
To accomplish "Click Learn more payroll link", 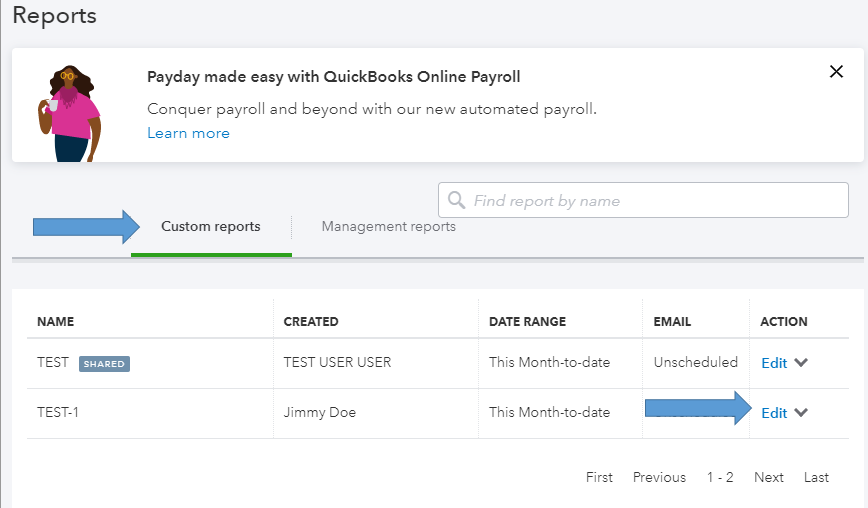I will [x=188, y=133].
